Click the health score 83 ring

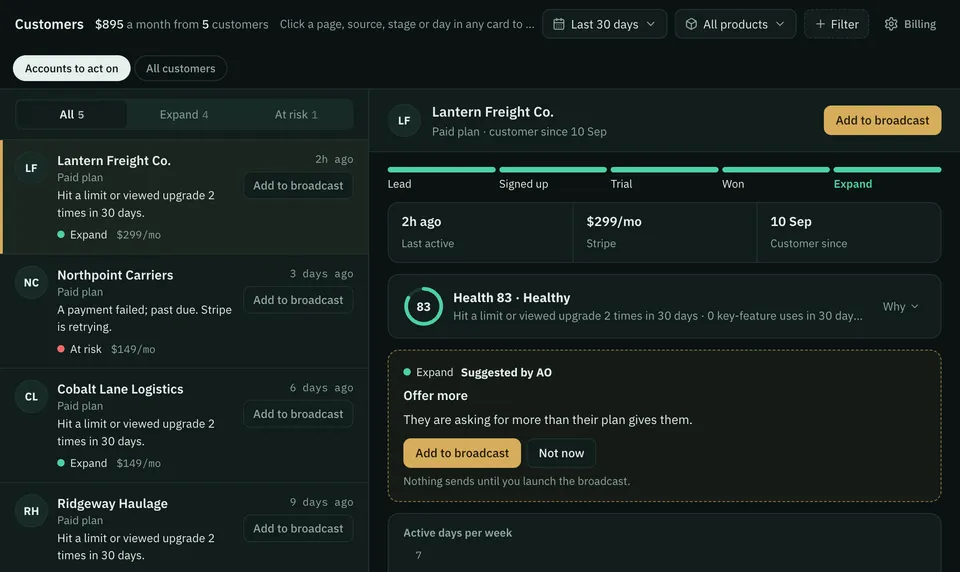coord(423,306)
